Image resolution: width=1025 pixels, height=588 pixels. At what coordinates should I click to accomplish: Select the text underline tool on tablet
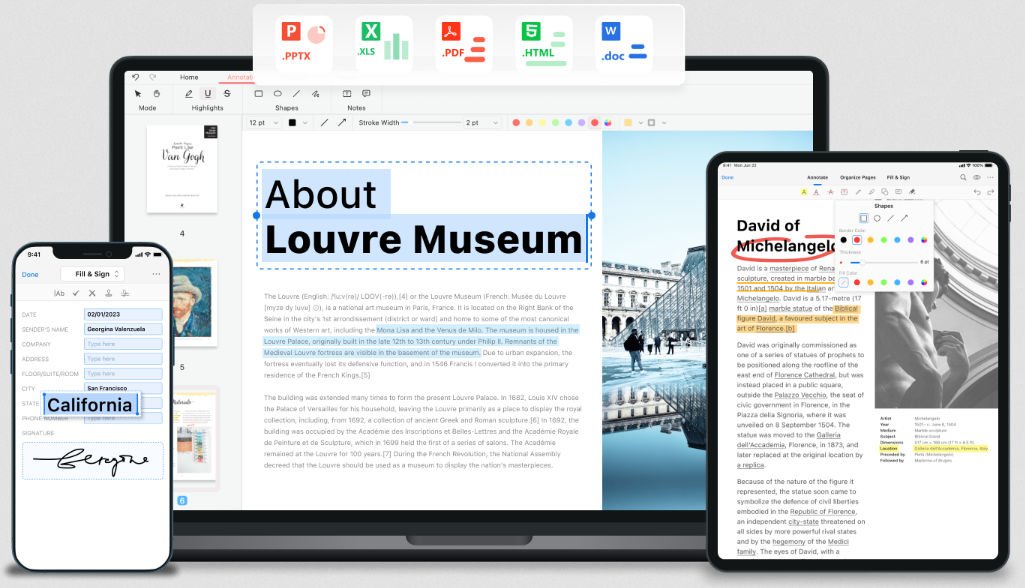[x=816, y=192]
